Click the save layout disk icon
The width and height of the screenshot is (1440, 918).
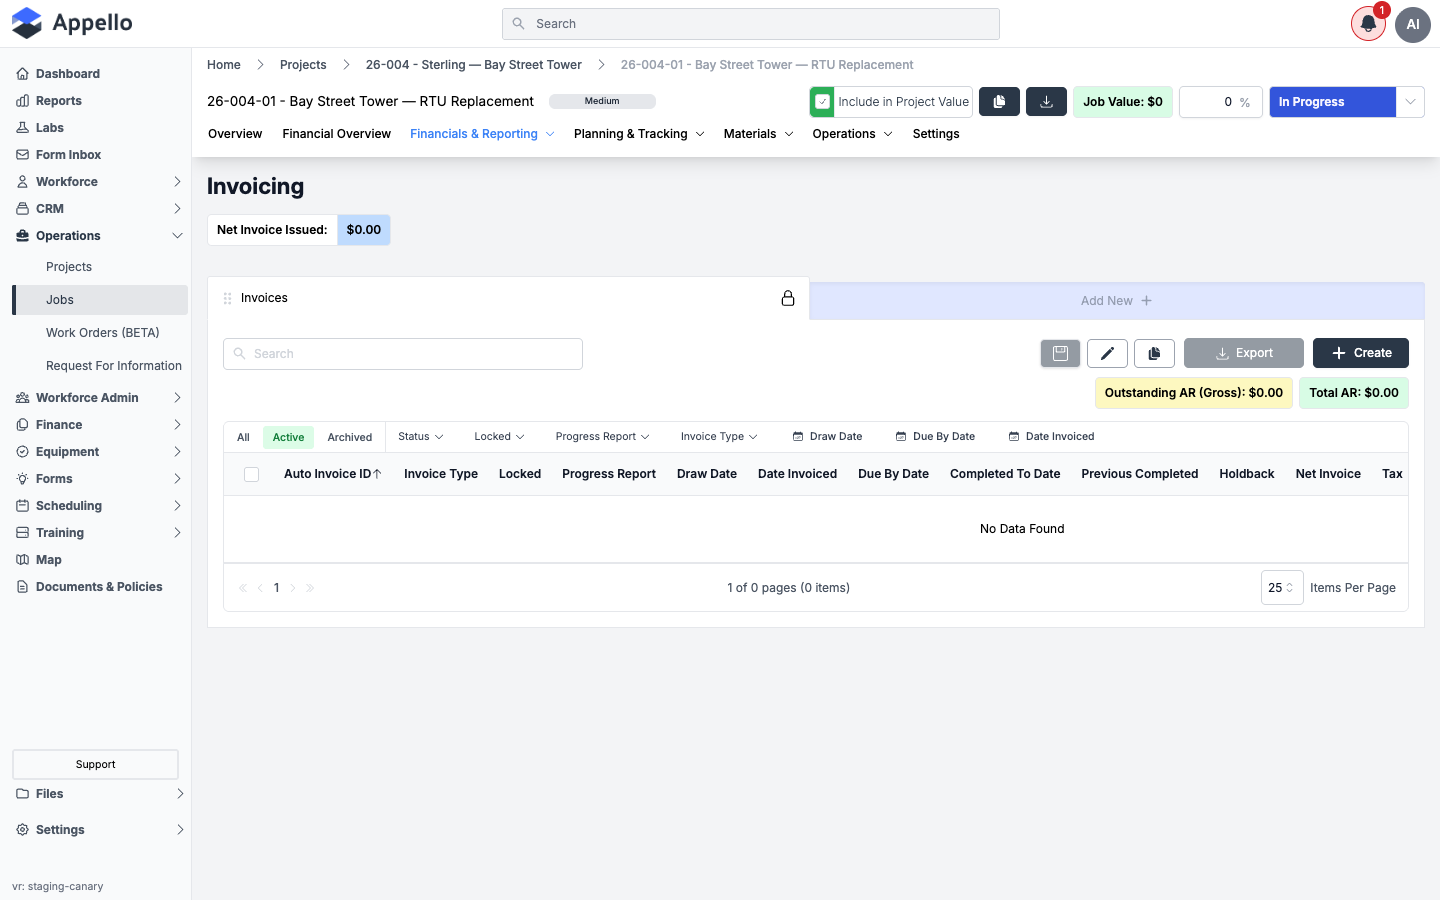point(1060,353)
